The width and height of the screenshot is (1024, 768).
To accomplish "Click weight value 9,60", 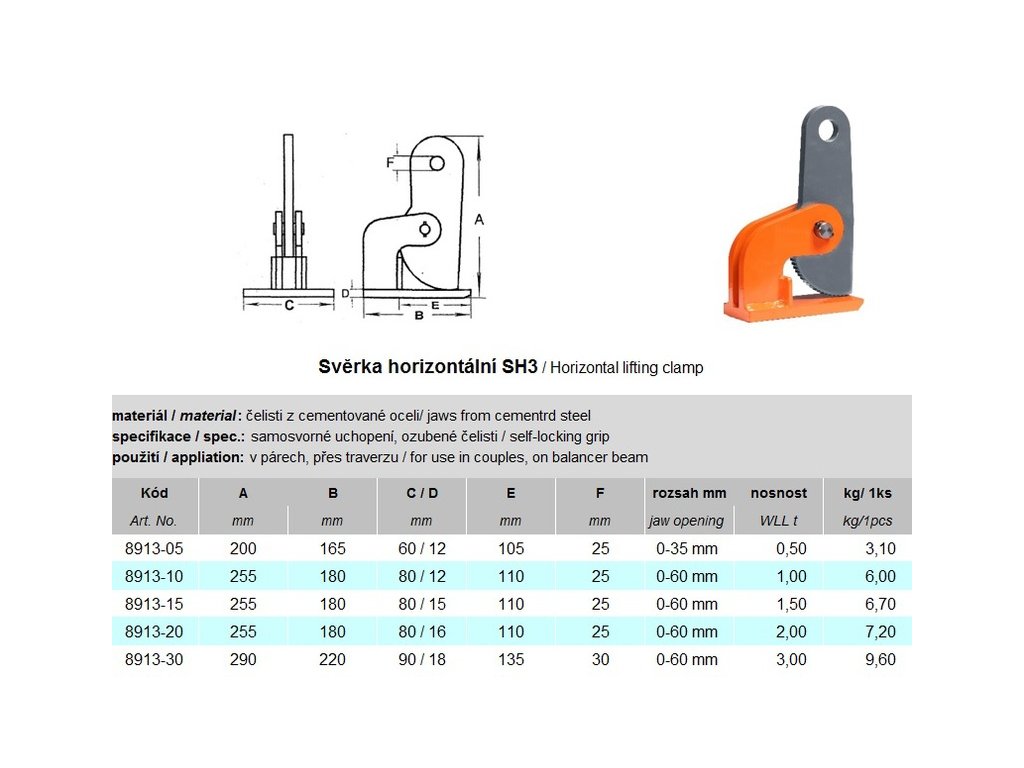I will click(880, 660).
